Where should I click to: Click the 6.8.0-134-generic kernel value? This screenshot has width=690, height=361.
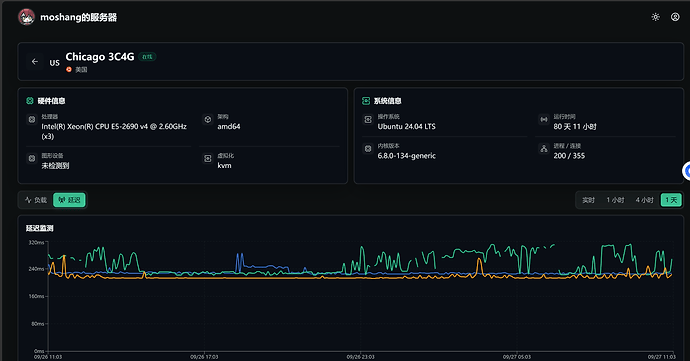coord(407,156)
